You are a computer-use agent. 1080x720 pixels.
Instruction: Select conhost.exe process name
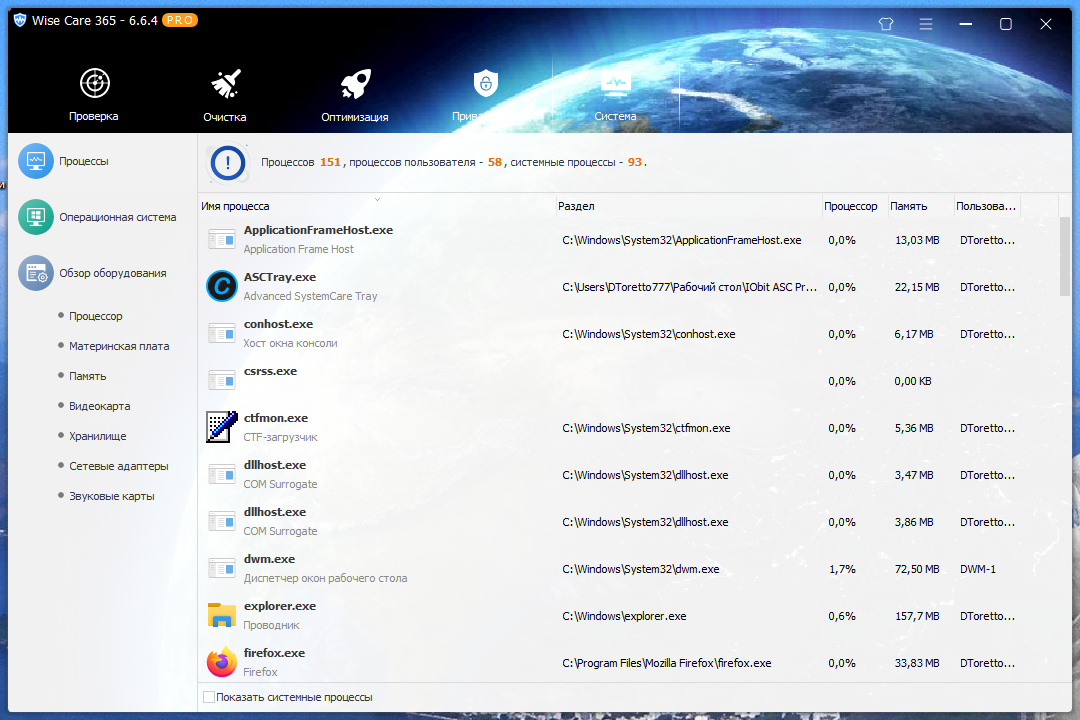pyautogui.click(x=278, y=324)
